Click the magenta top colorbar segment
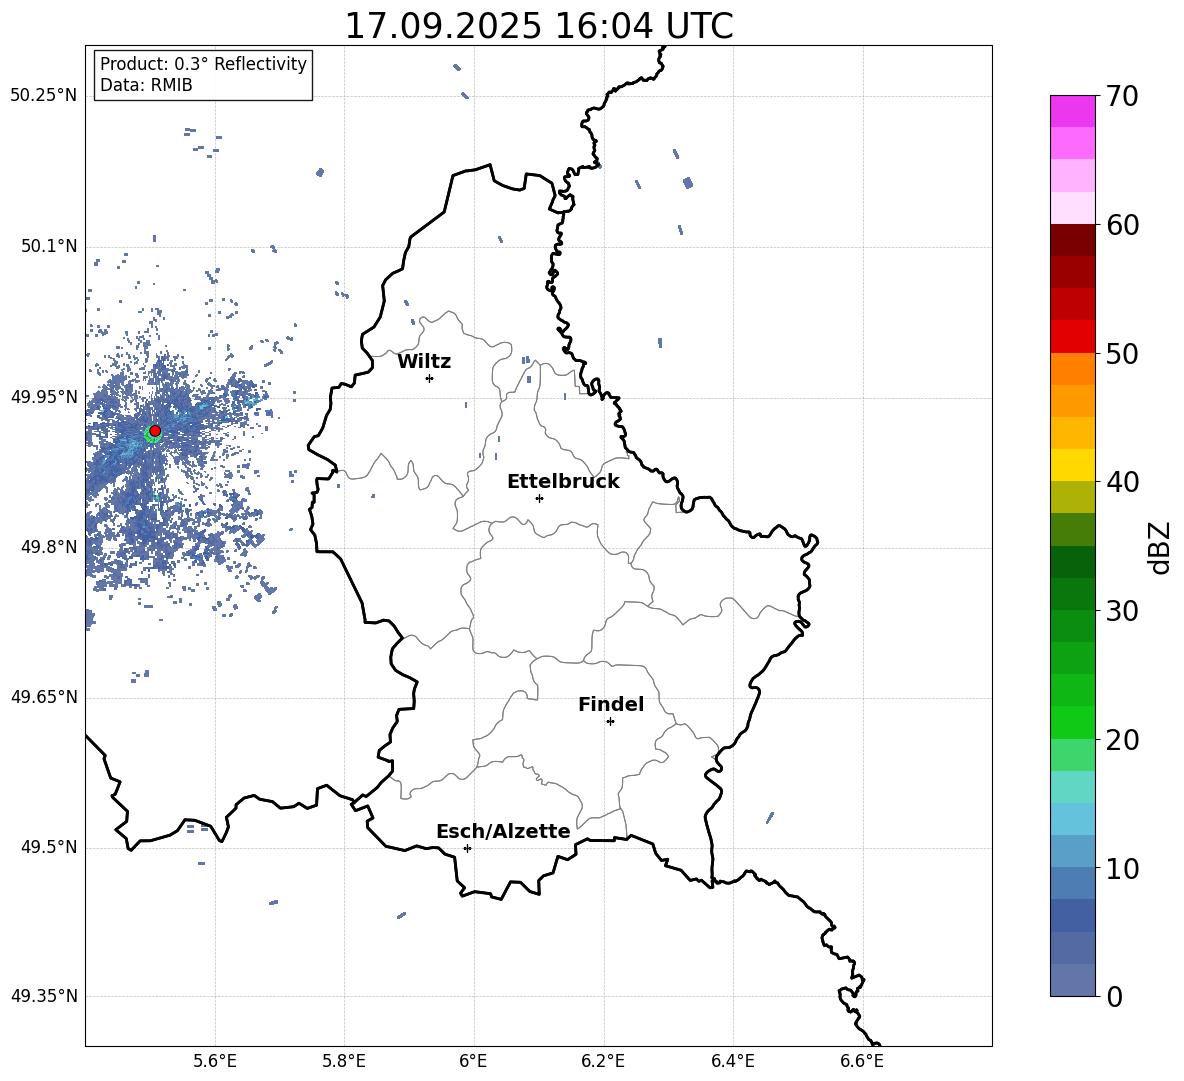Screen dimensions: 1184x1081 (1072, 111)
